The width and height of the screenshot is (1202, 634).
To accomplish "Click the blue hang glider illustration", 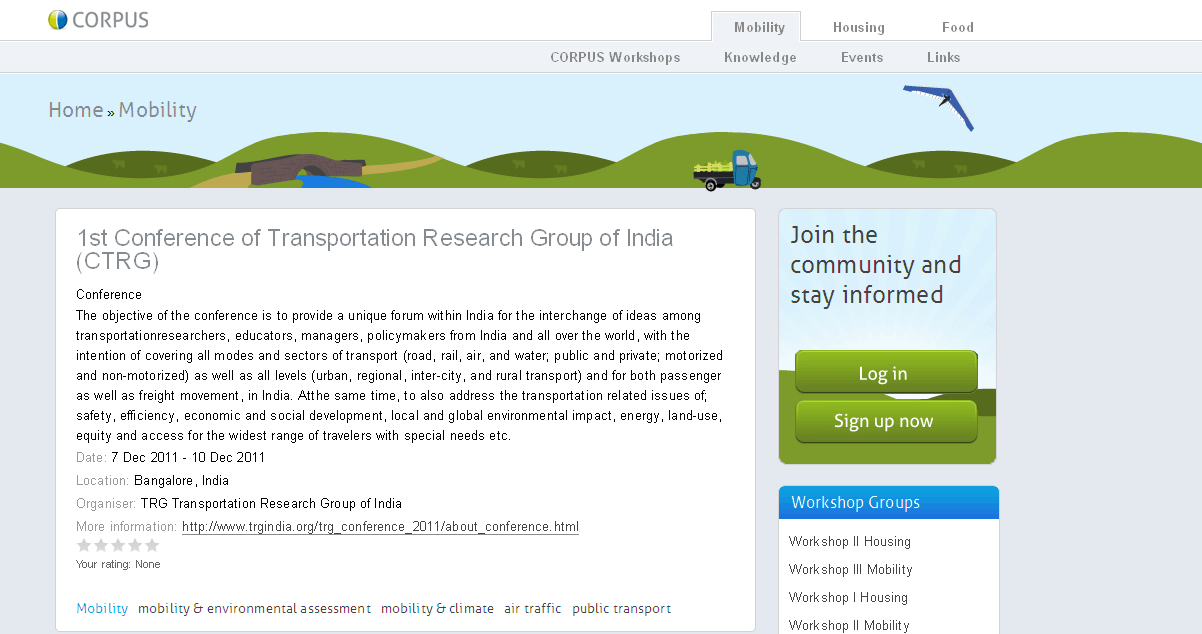I will pyautogui.click(x=941, y=104).
